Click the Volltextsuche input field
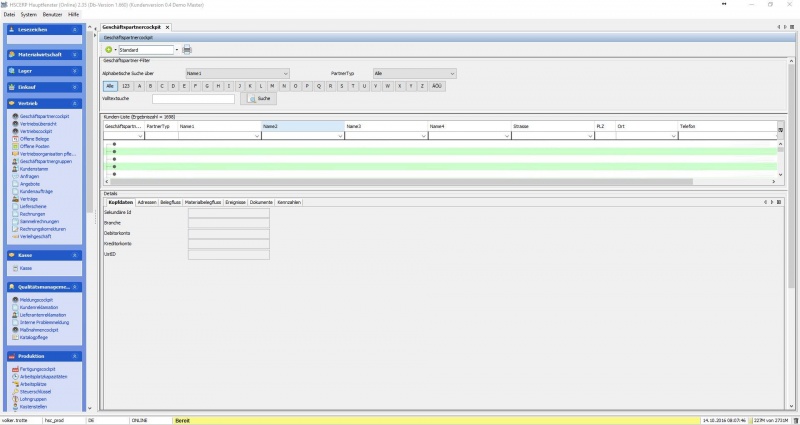This screenshot has width=800, height=425. pyautogui.click(x=193, y=99)
